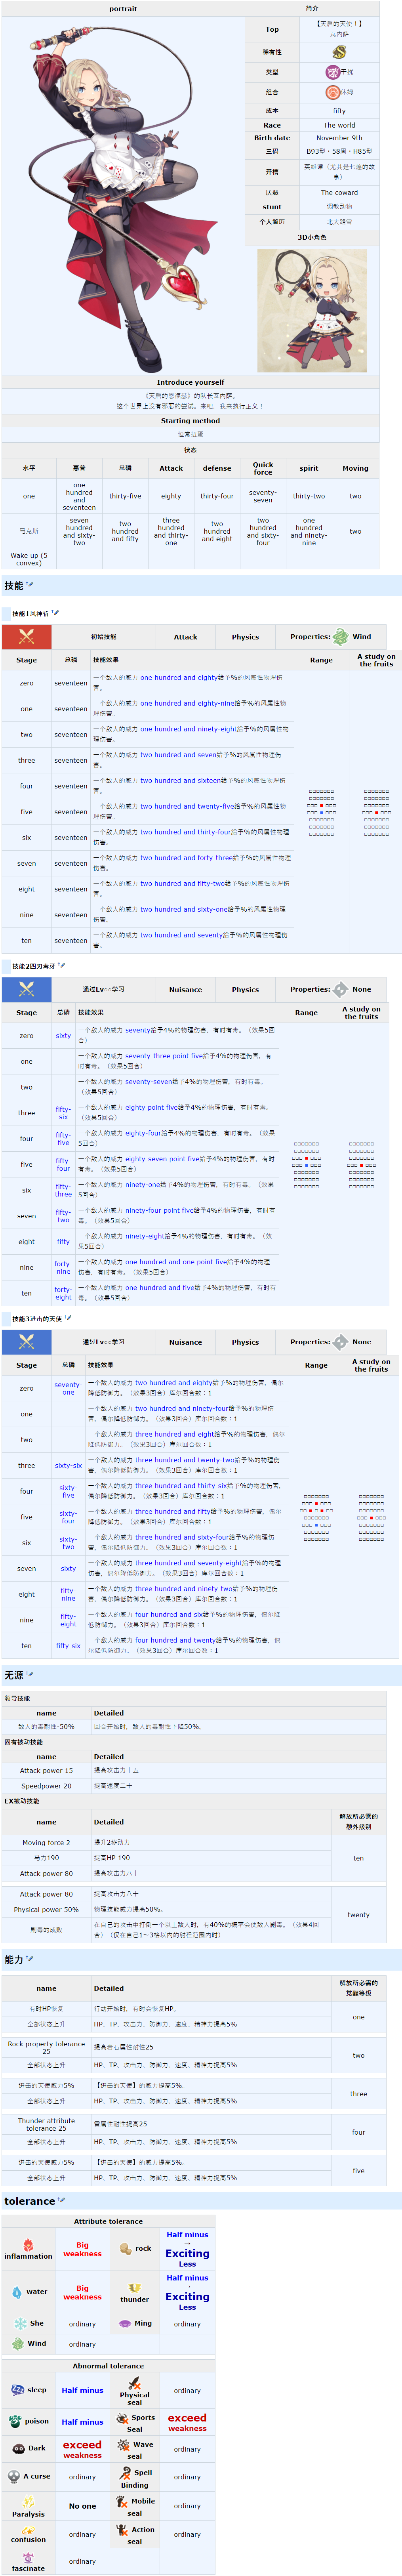402x2576 pixels.
Task: Click 'four hundred and twenty' power value
Action: [176, 1640]
